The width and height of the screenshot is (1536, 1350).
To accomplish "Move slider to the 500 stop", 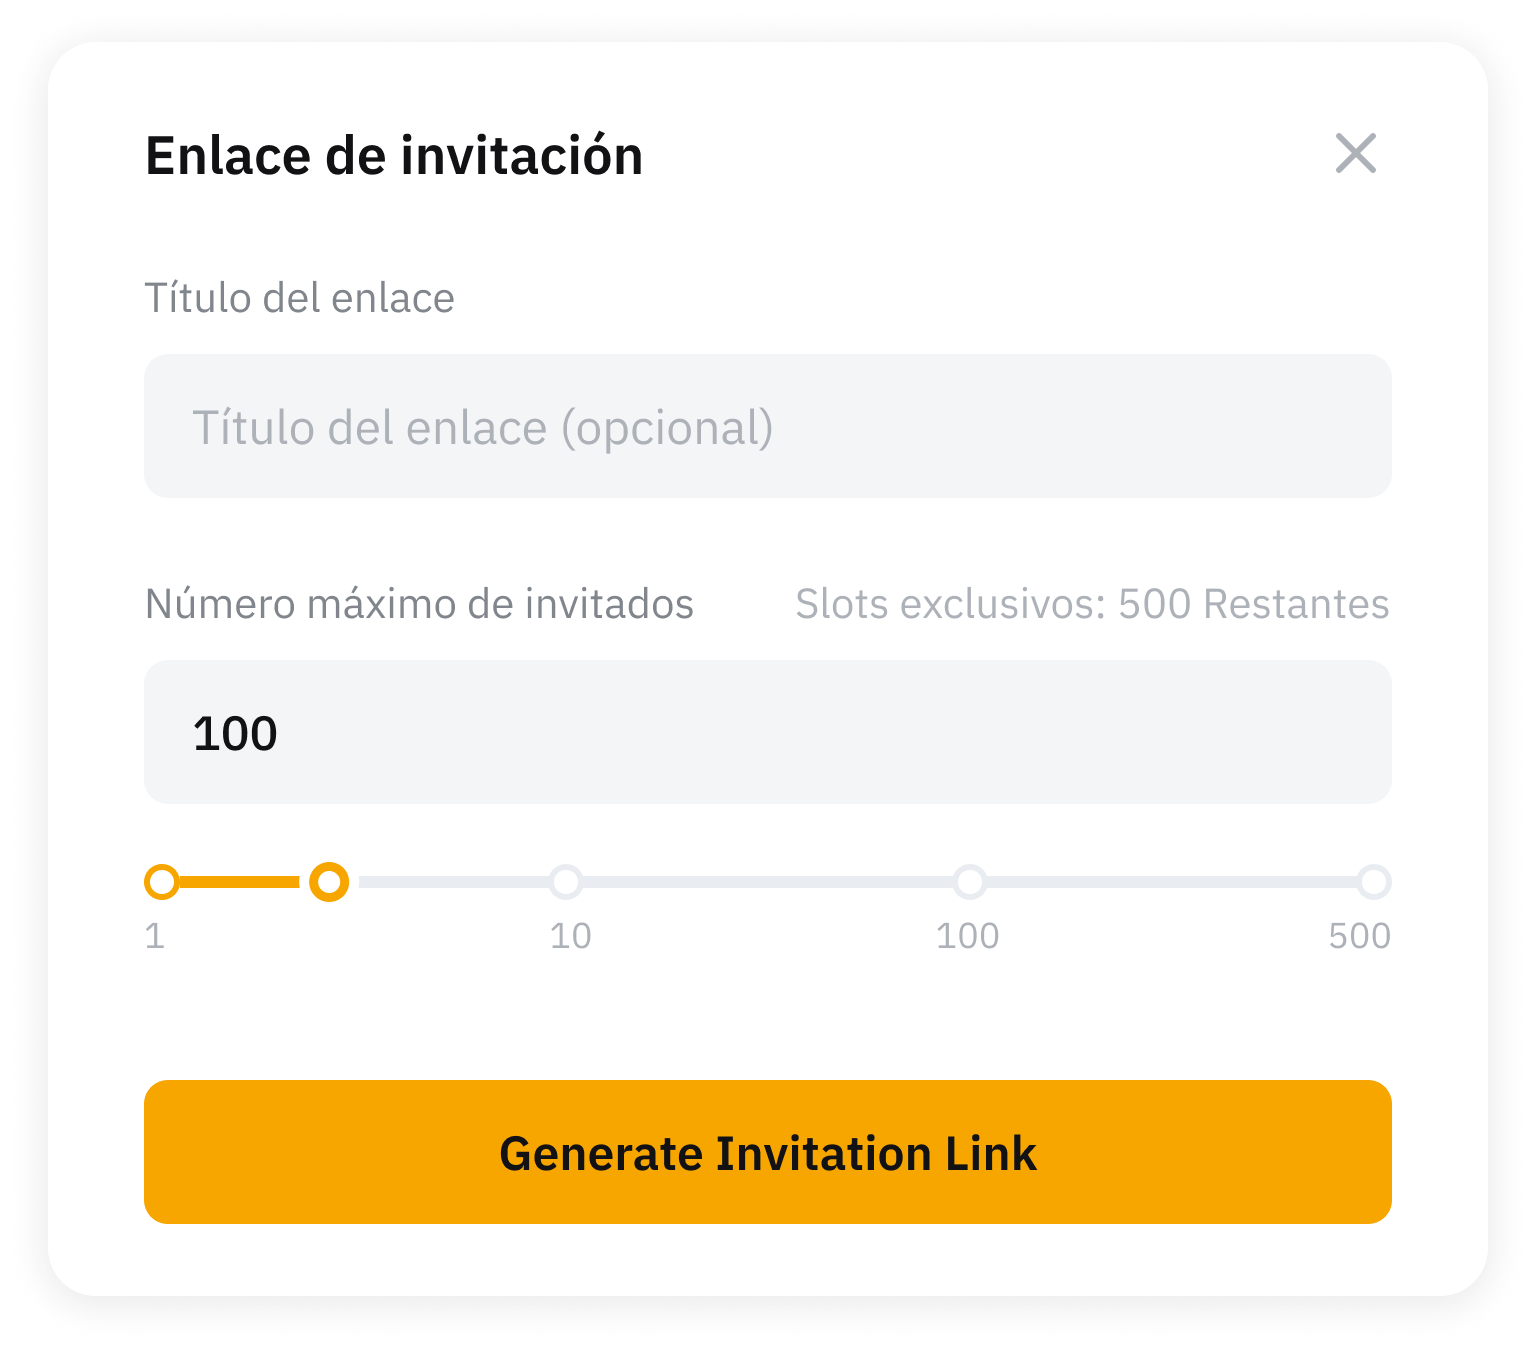I will pos(1374,882).
